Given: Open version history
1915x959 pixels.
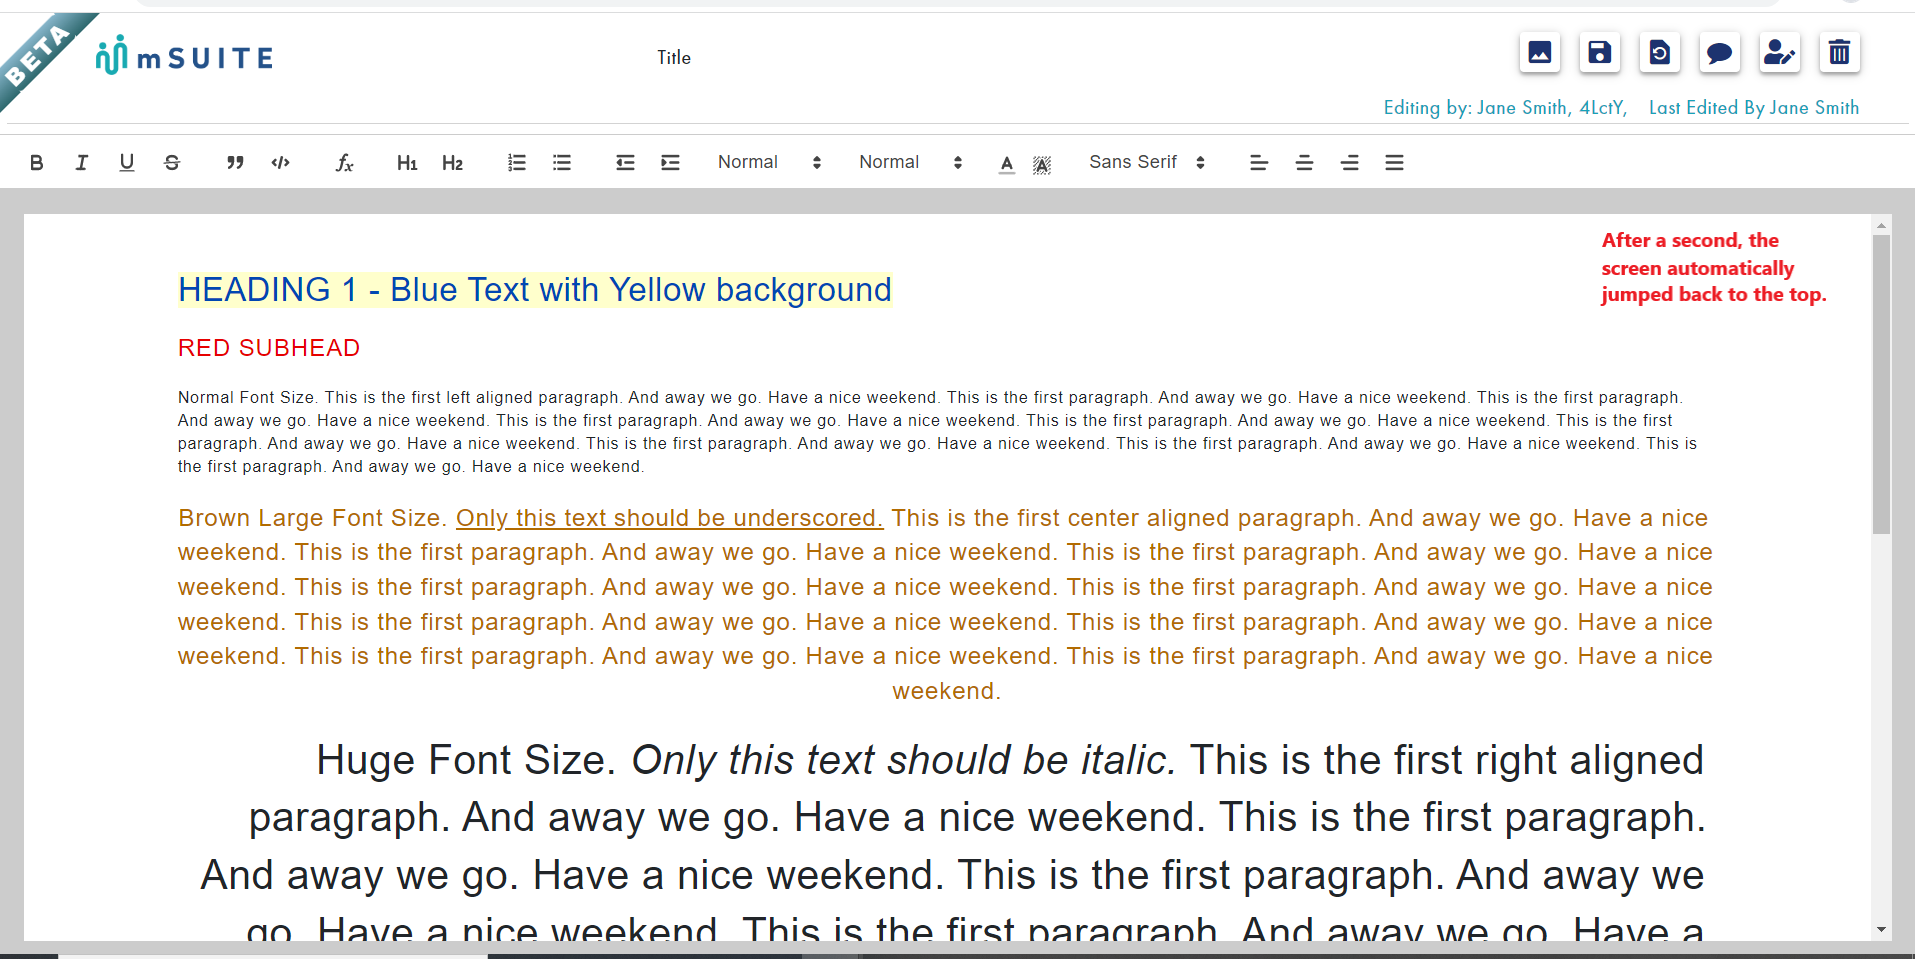Looking at the screenshot, I should [x=1659, y=53].
